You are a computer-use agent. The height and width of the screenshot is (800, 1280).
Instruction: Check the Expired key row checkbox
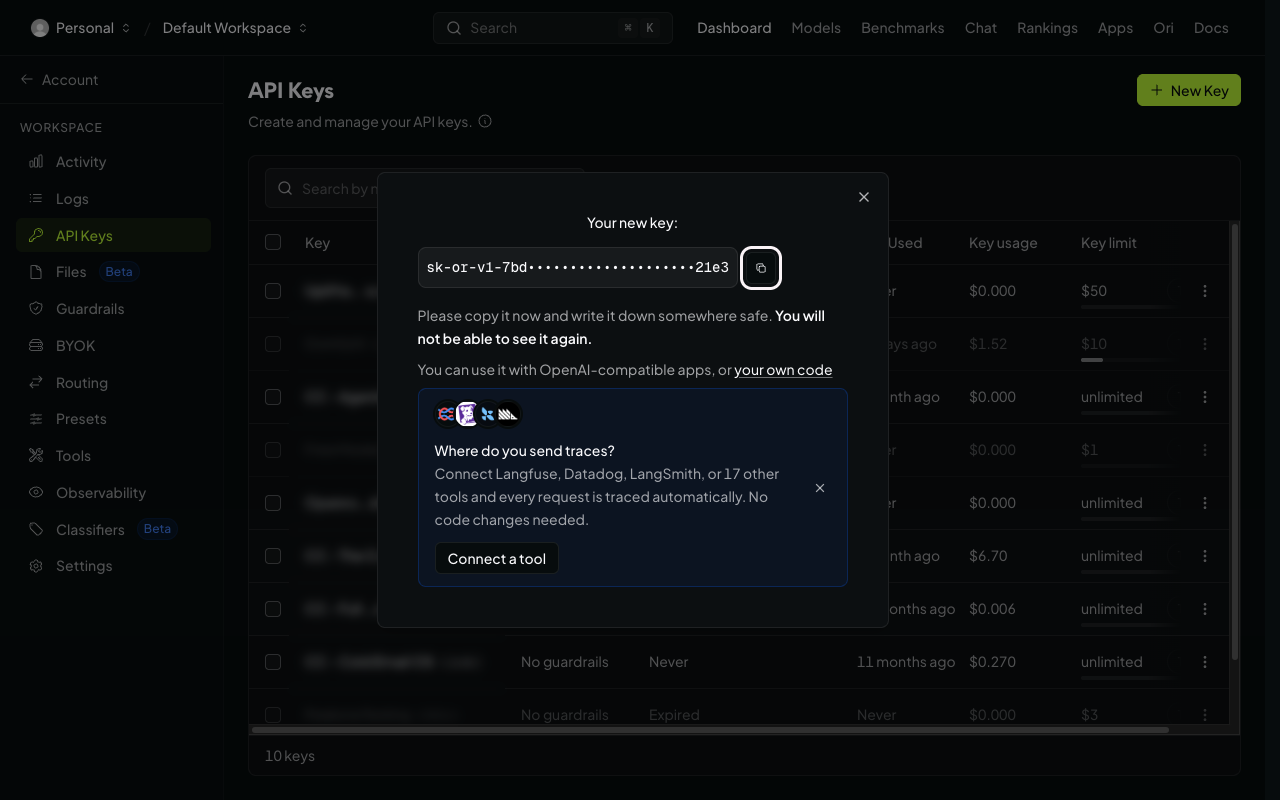[x=273, y=715]
